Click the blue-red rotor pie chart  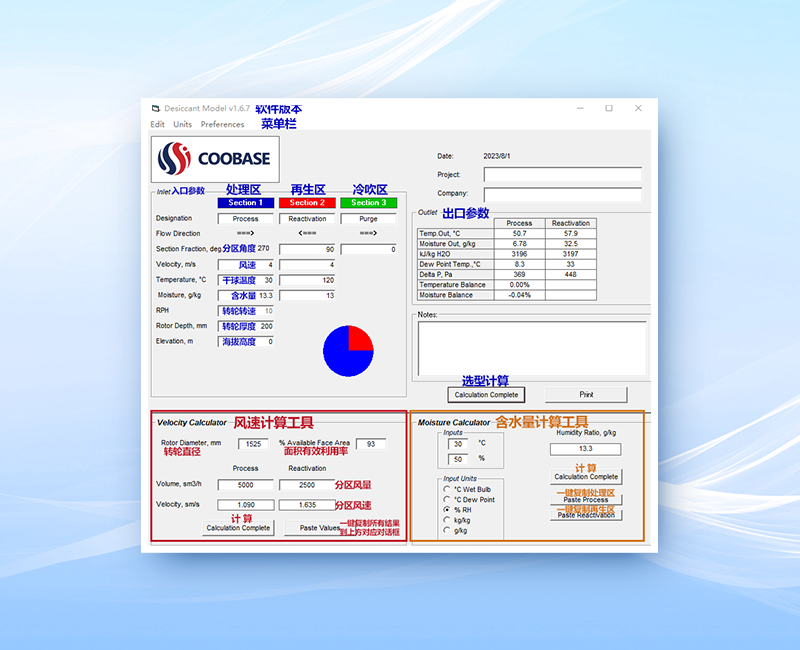tap(348, 351)
